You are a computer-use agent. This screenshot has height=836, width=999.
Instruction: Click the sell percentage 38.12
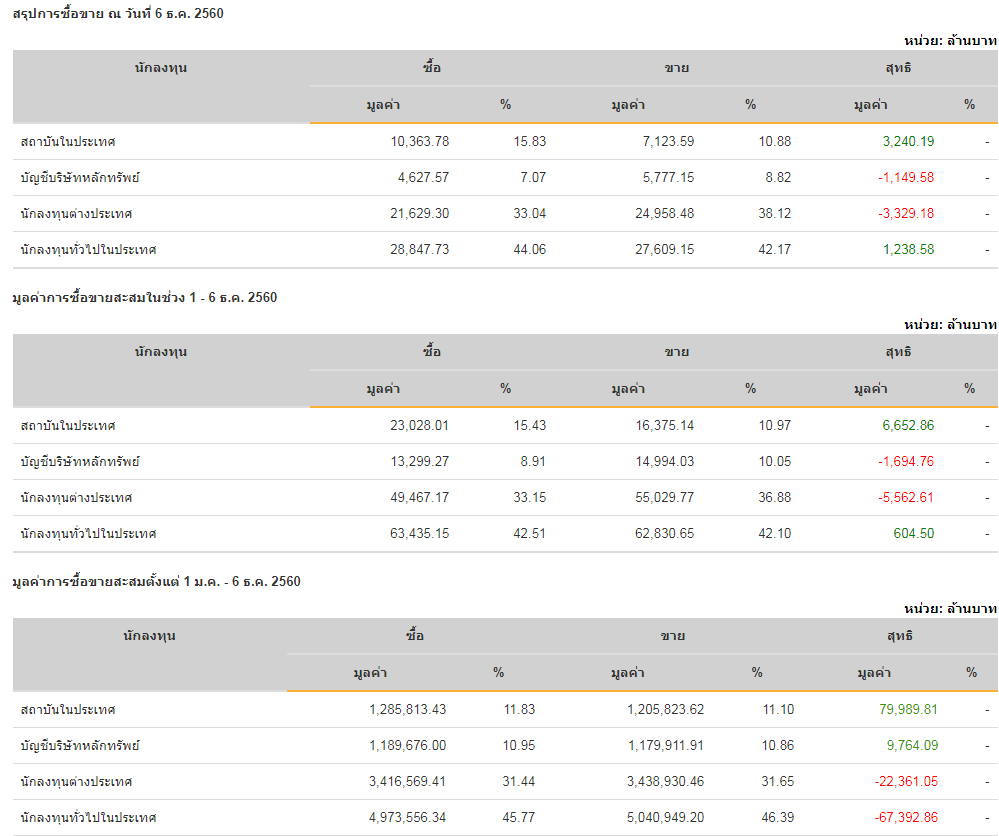coord(774,213)
